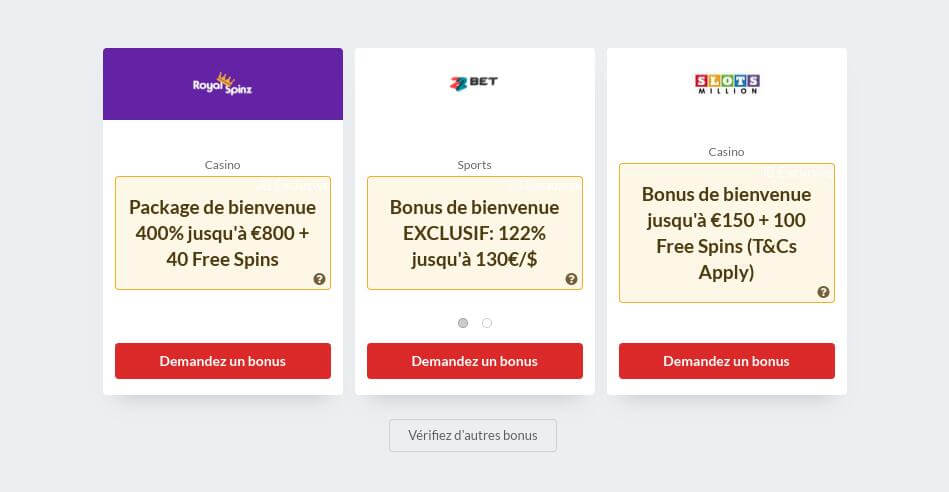Click Demandez un bonus under Slots Million

[x=726, y=361]
